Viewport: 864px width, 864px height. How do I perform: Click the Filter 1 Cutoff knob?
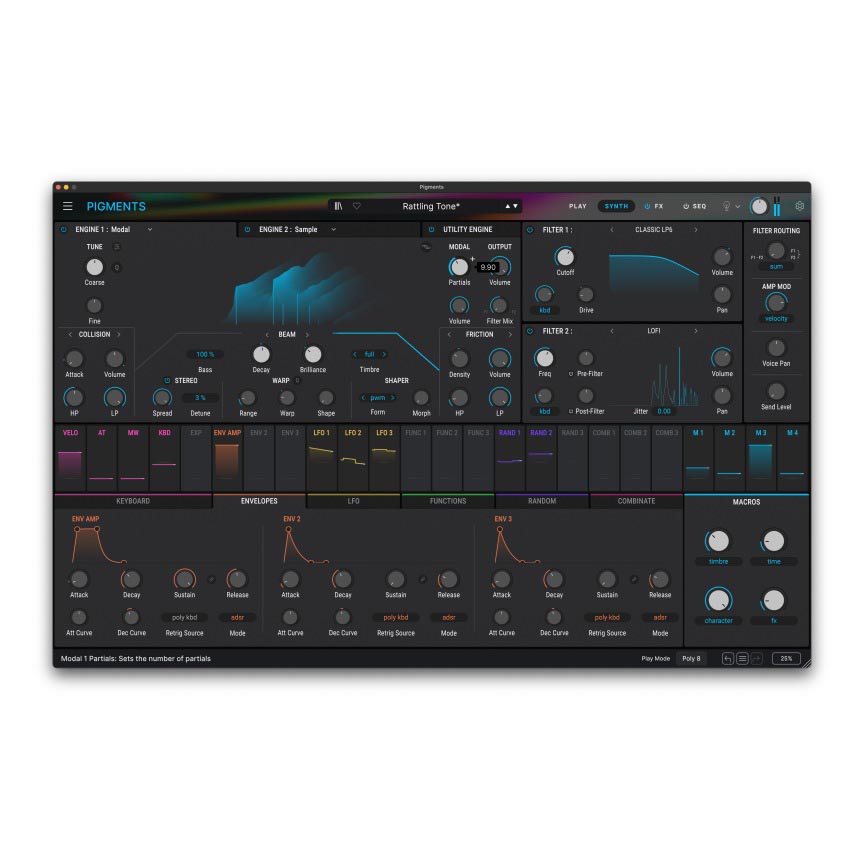point(565,257)
